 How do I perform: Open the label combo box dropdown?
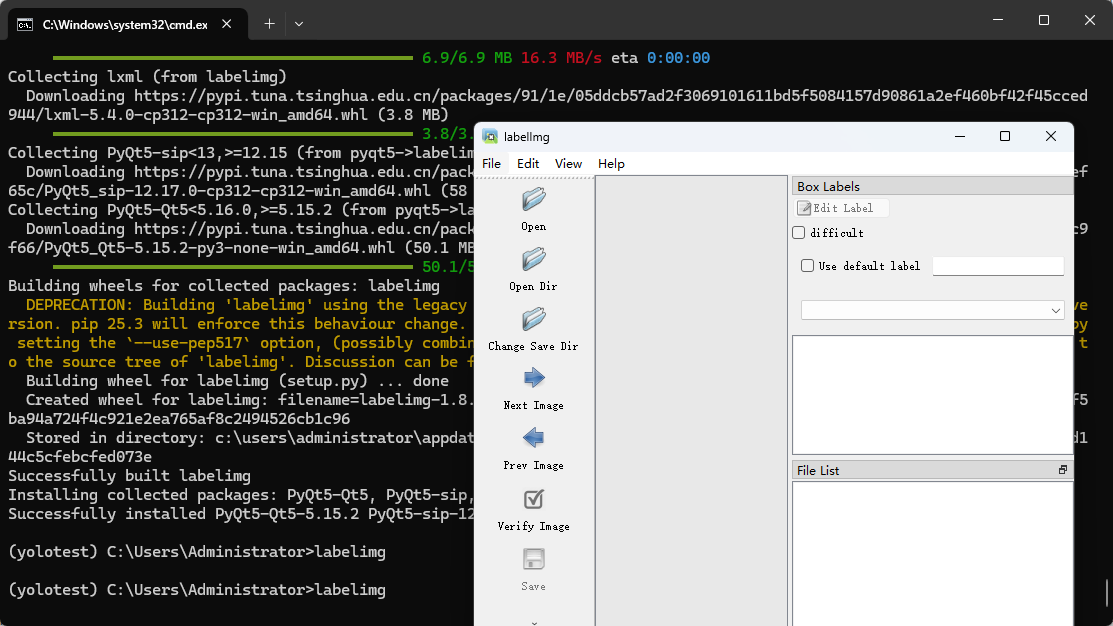coord(1056,310)
